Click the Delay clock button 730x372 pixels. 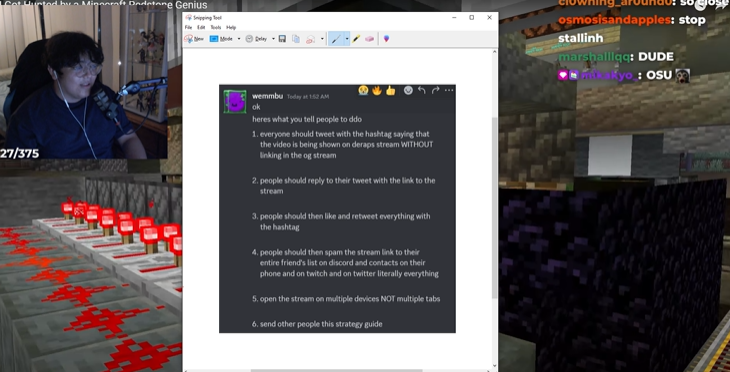(x=256, y=39)
